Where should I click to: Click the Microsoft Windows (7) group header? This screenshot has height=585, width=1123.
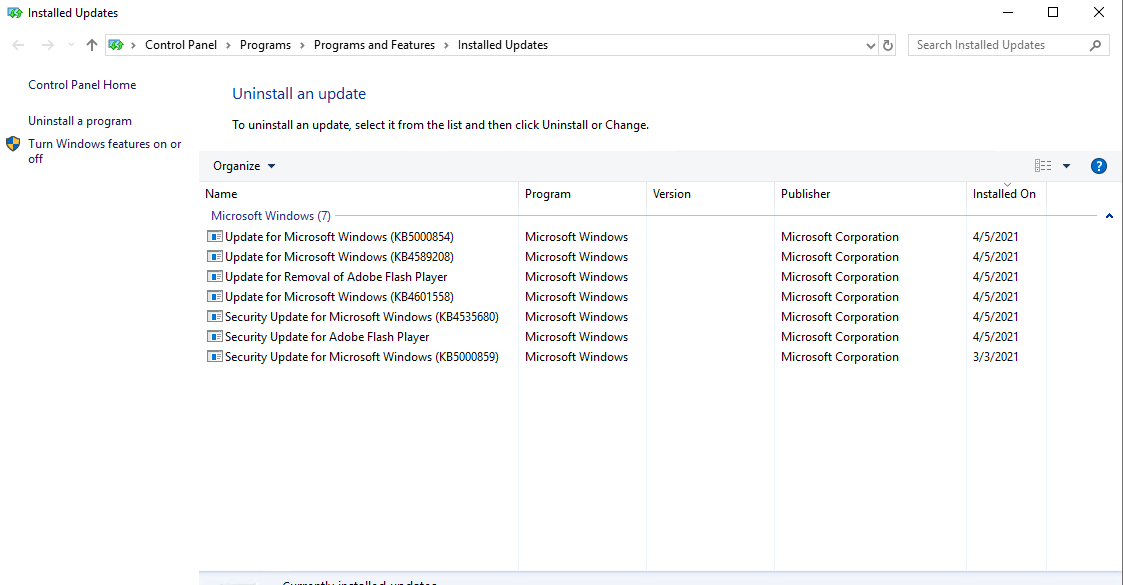[x=271, y=216]
